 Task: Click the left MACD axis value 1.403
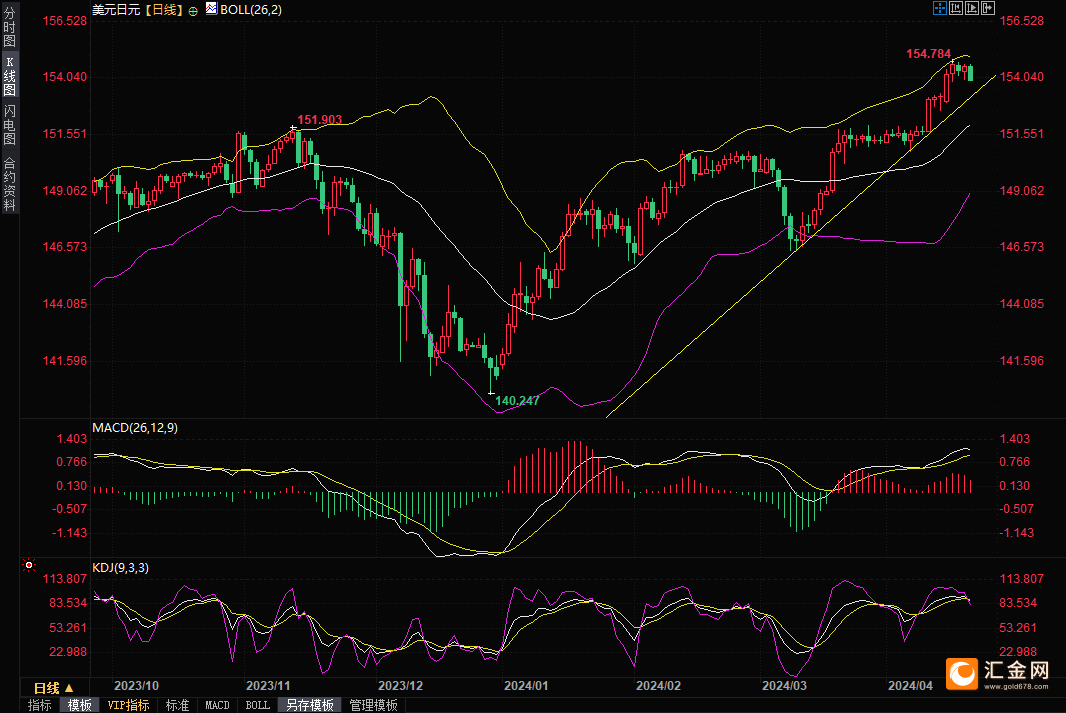tap(72, 438)
